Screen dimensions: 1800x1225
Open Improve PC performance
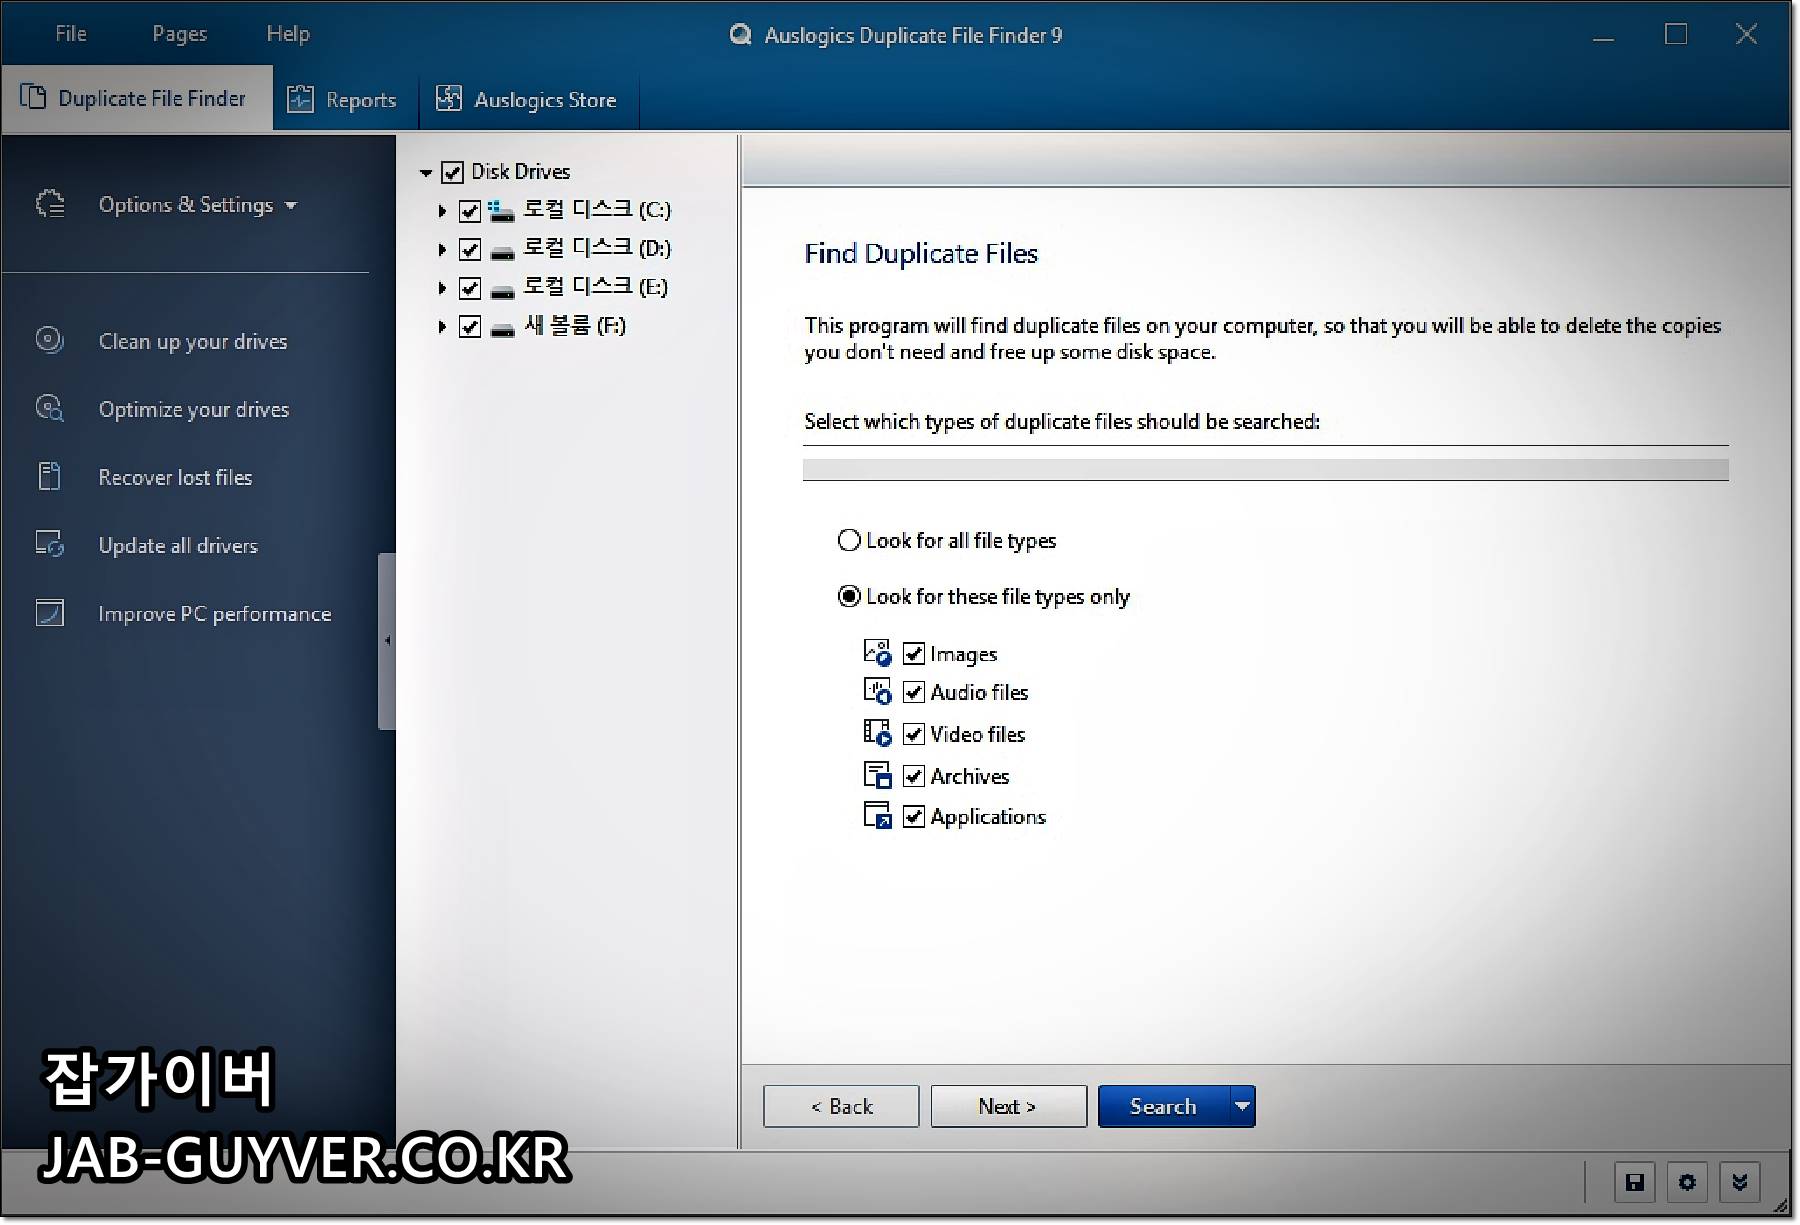(x=214, y=613)
